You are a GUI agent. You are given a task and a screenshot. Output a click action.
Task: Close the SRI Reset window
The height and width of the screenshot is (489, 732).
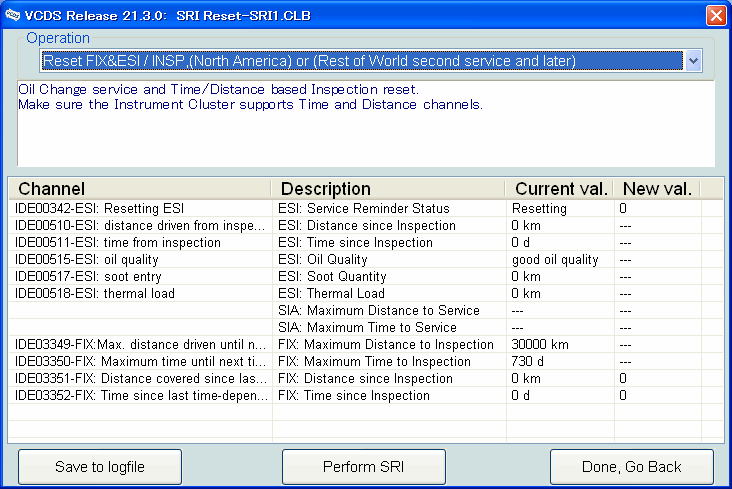[x=716, y=15]
